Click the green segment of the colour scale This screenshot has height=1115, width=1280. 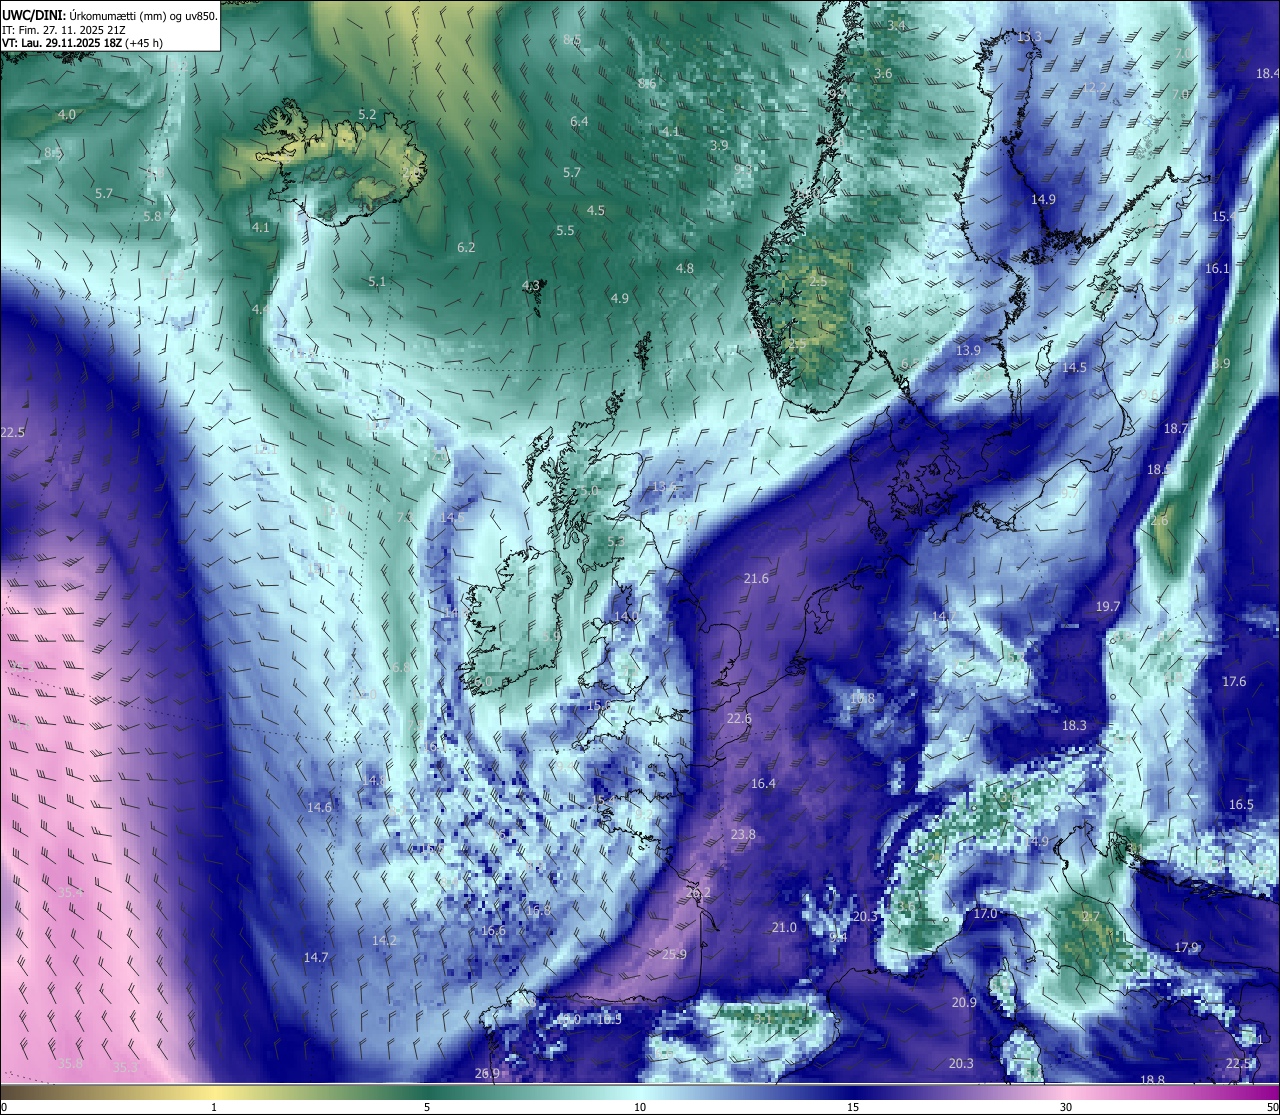[x=427, y=1091]
